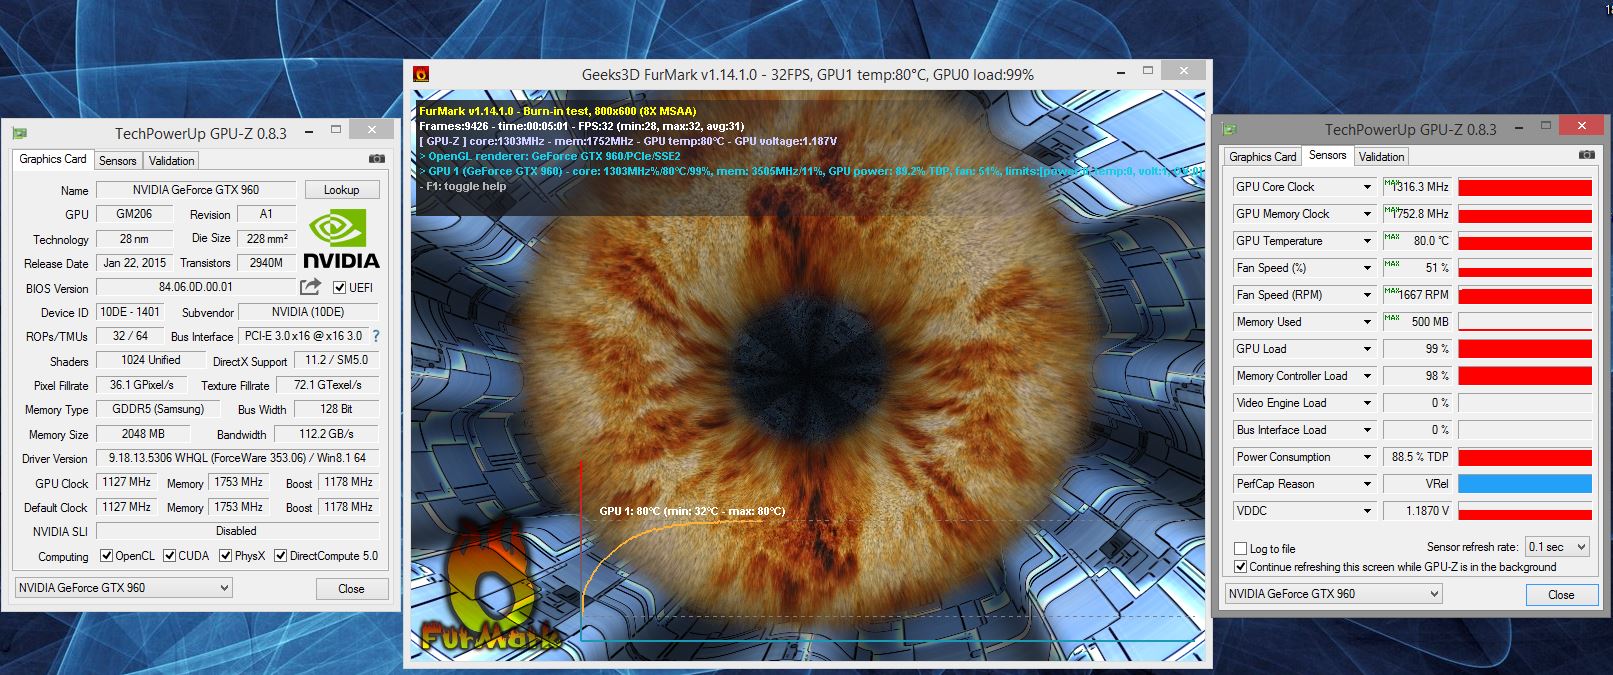The image size is (1613, 675).
Task: Click the camera screenshot icon in Sensors GPU-Z window
Action: coord(1586,155)
